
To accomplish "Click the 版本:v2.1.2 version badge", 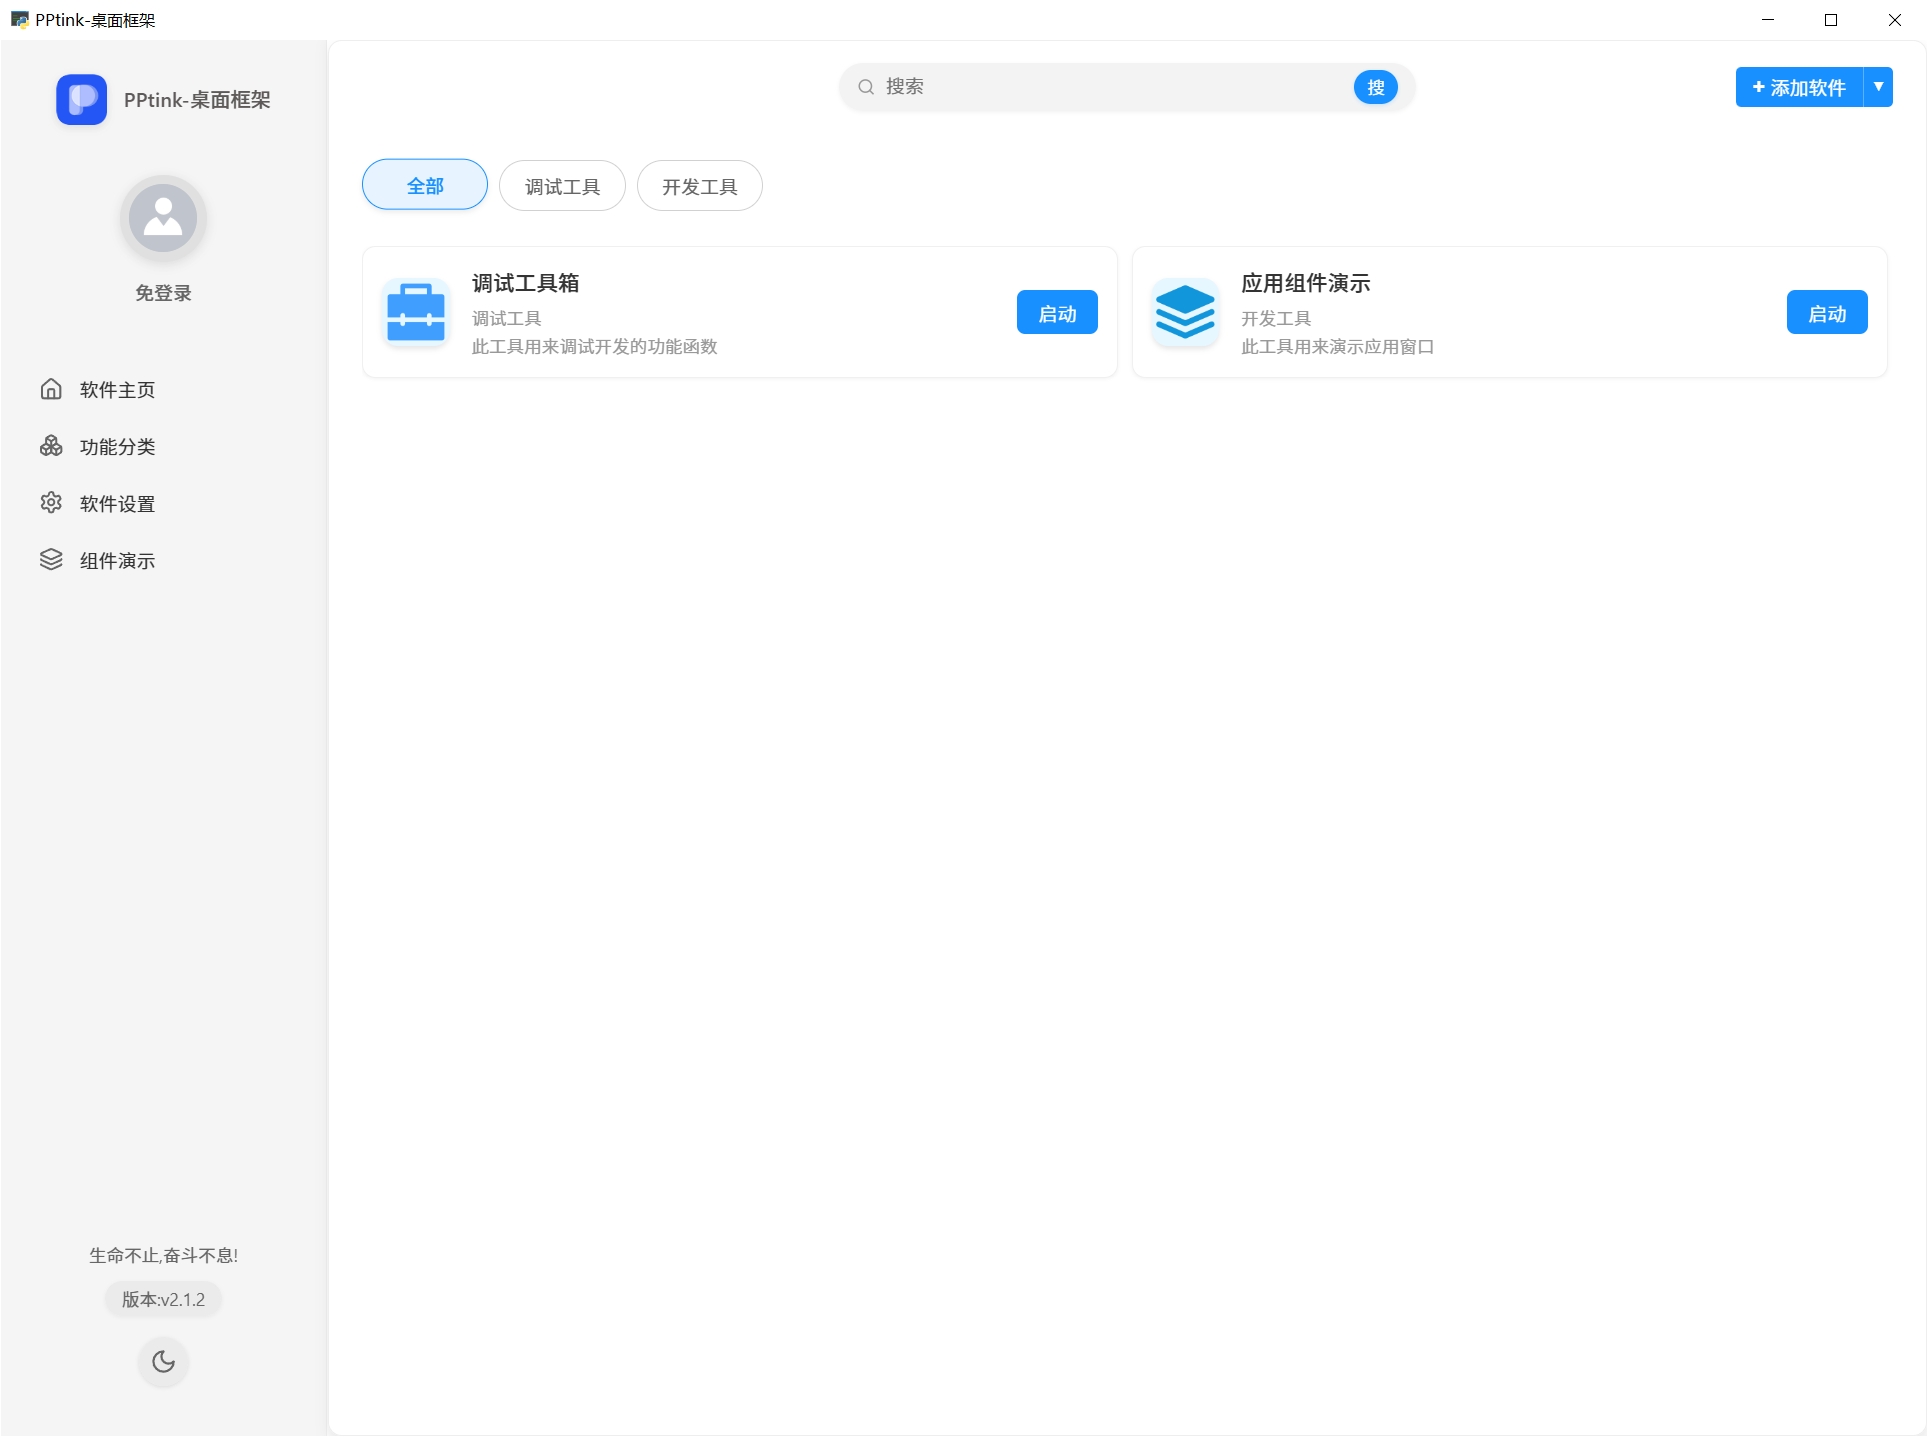I will [163, 1299].
